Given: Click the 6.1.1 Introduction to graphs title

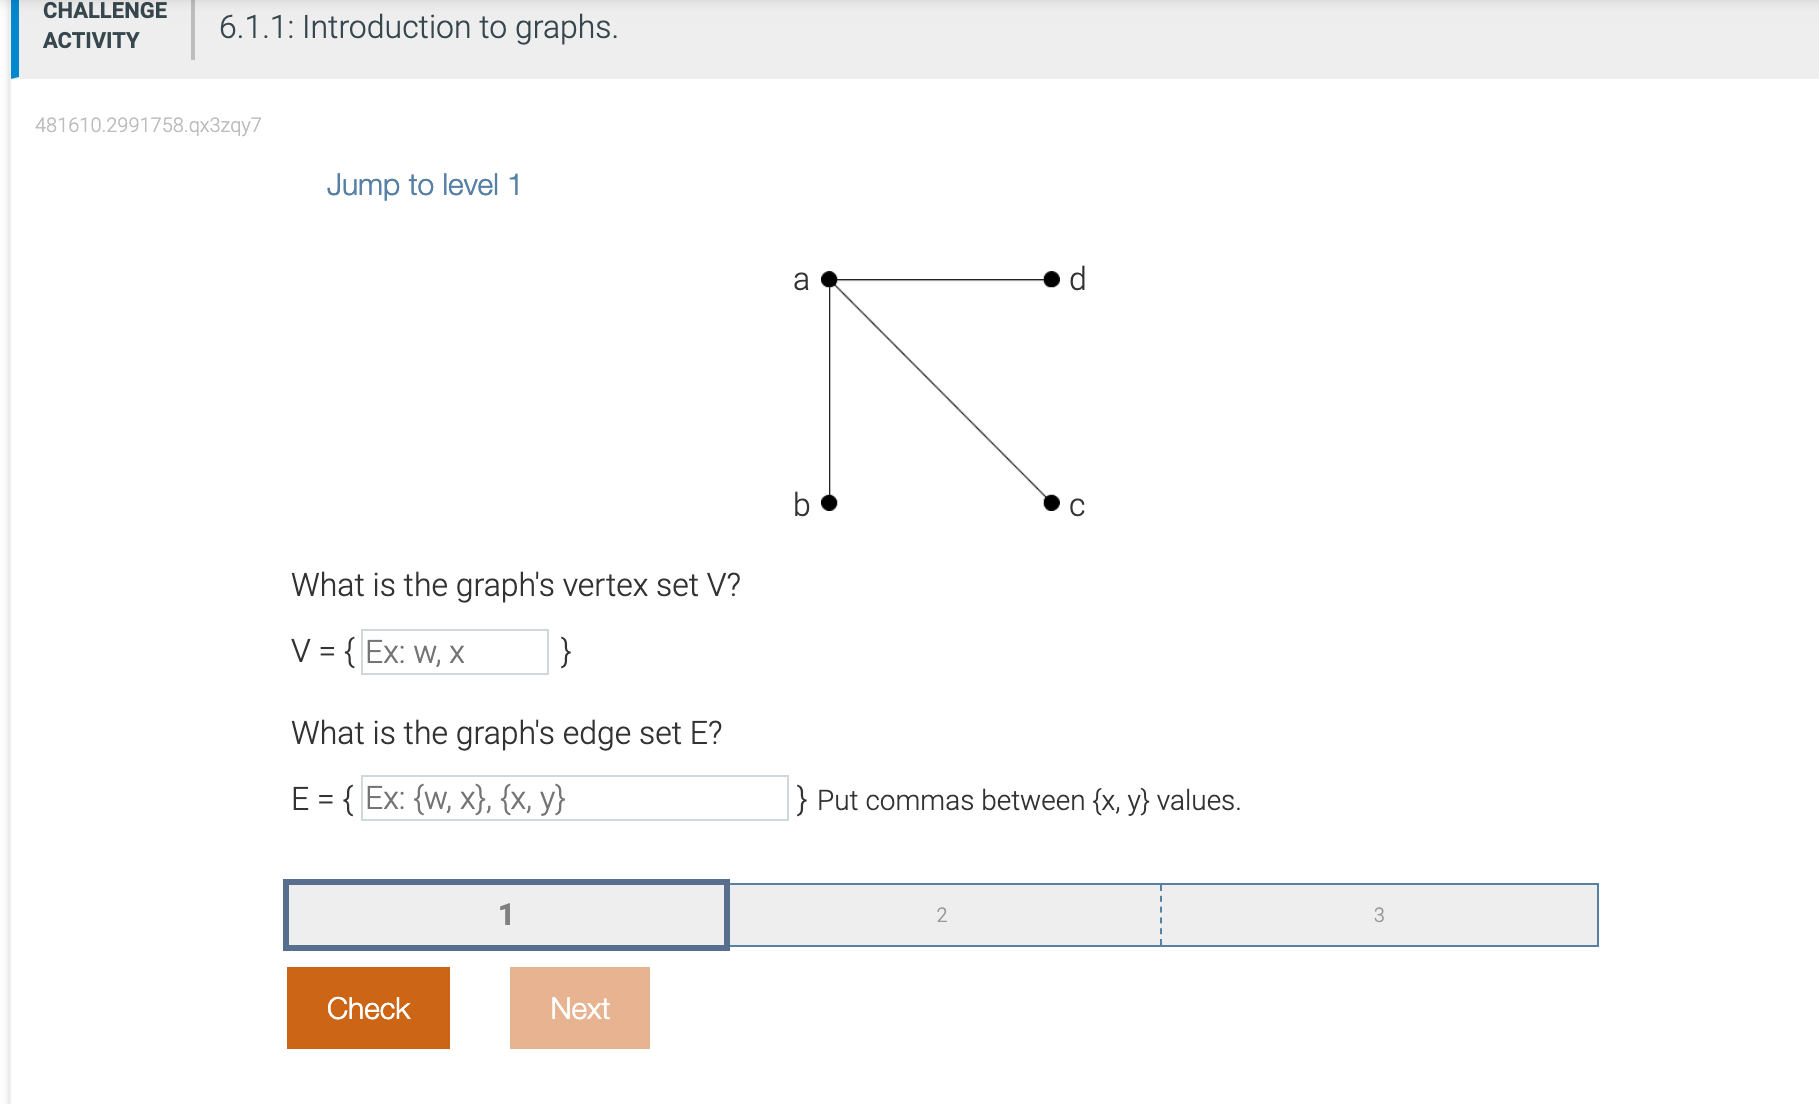Looking at the screenshot, I should [419, 27].
